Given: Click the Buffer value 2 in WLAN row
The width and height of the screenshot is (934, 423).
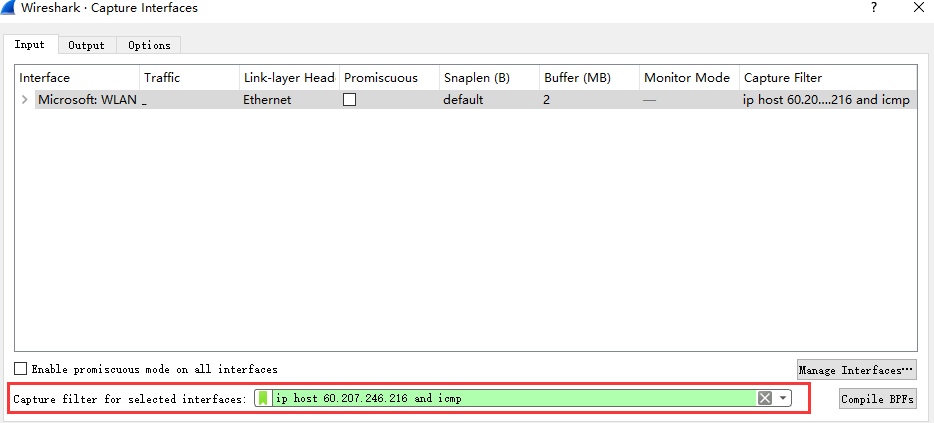Looking at the screenshot, I should [x=548, y=100].
